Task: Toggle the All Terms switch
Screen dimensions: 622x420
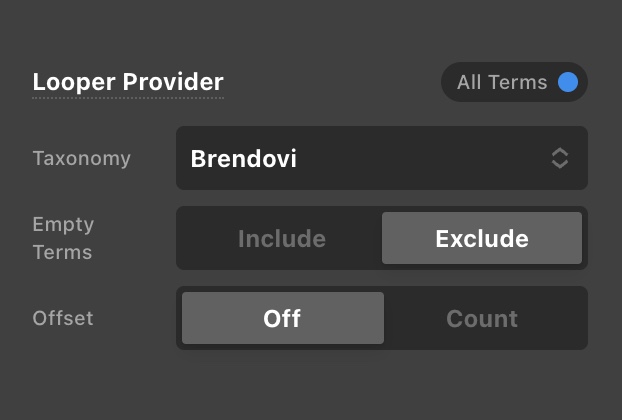Action: pos(514,82)
